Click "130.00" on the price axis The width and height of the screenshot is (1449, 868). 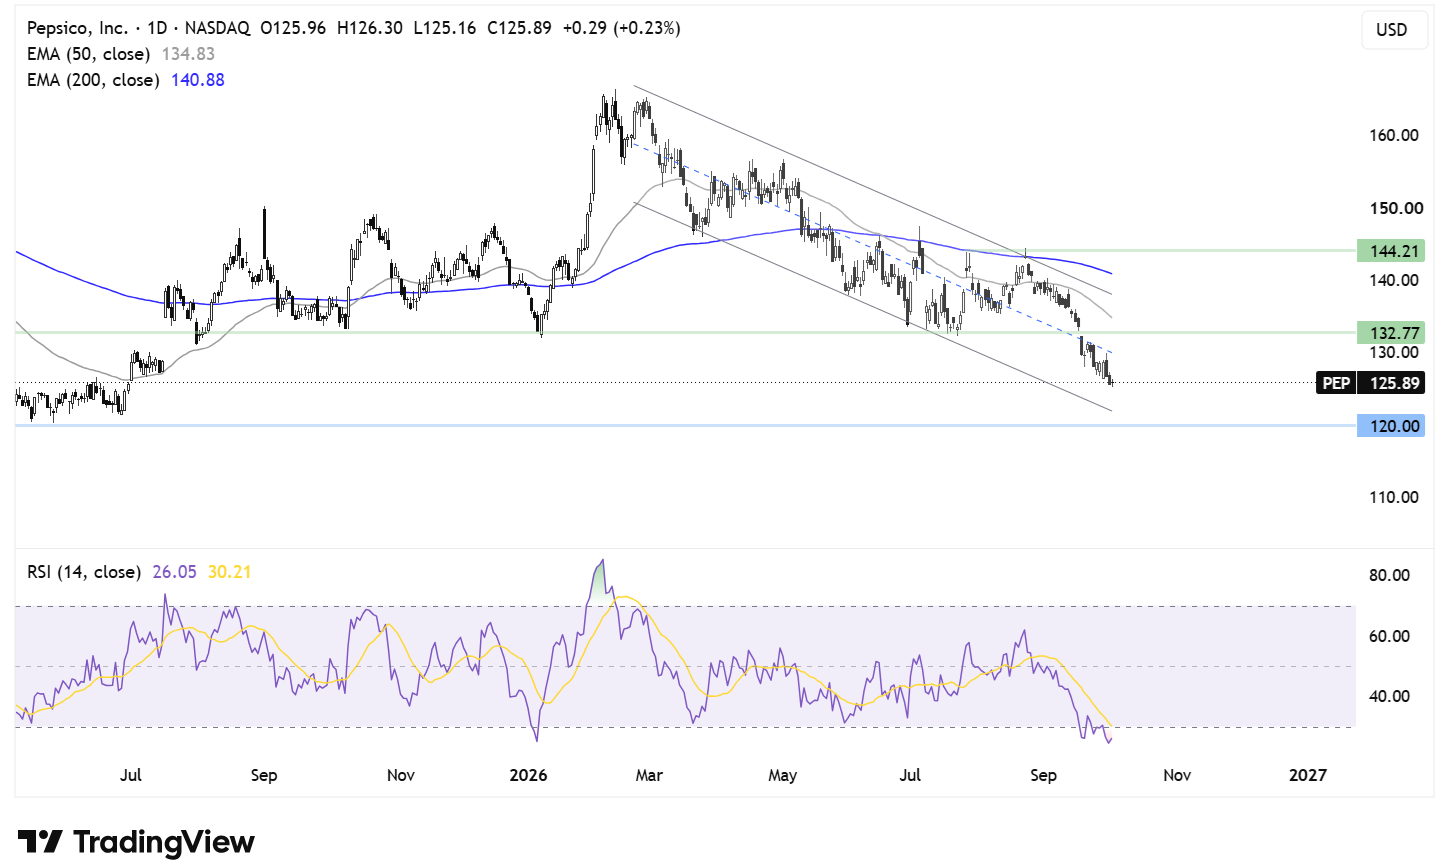tap(1394, 352)
